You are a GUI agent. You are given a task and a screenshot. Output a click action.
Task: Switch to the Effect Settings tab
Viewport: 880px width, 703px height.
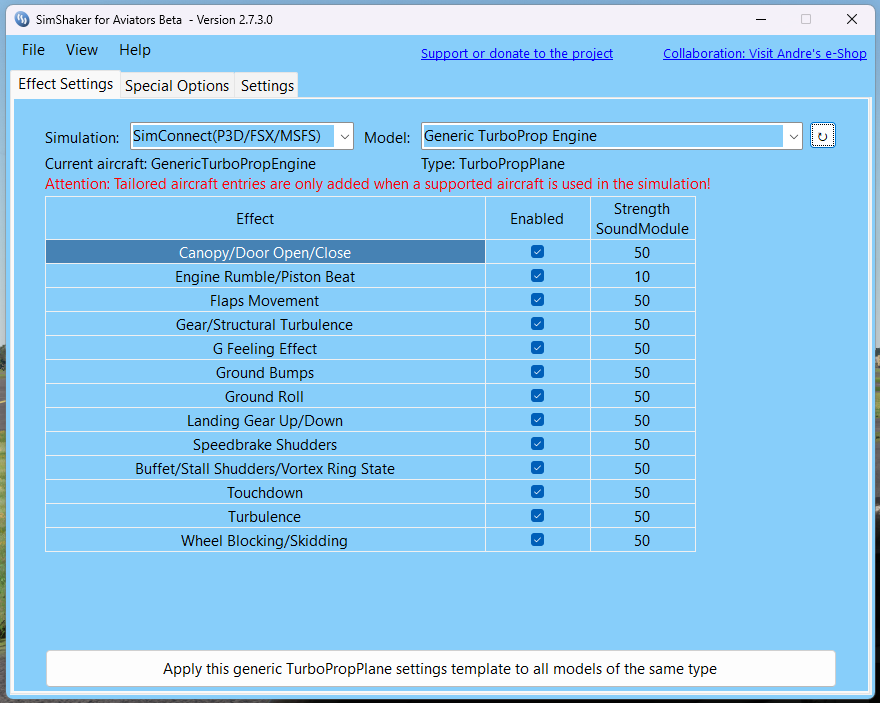tap(66, 84)
